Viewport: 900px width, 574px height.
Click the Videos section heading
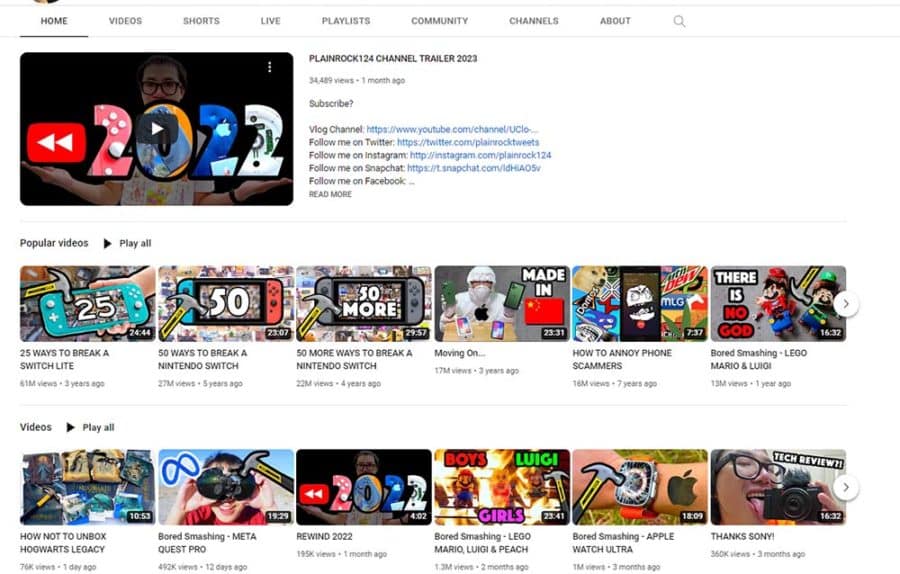click(36, 427)
